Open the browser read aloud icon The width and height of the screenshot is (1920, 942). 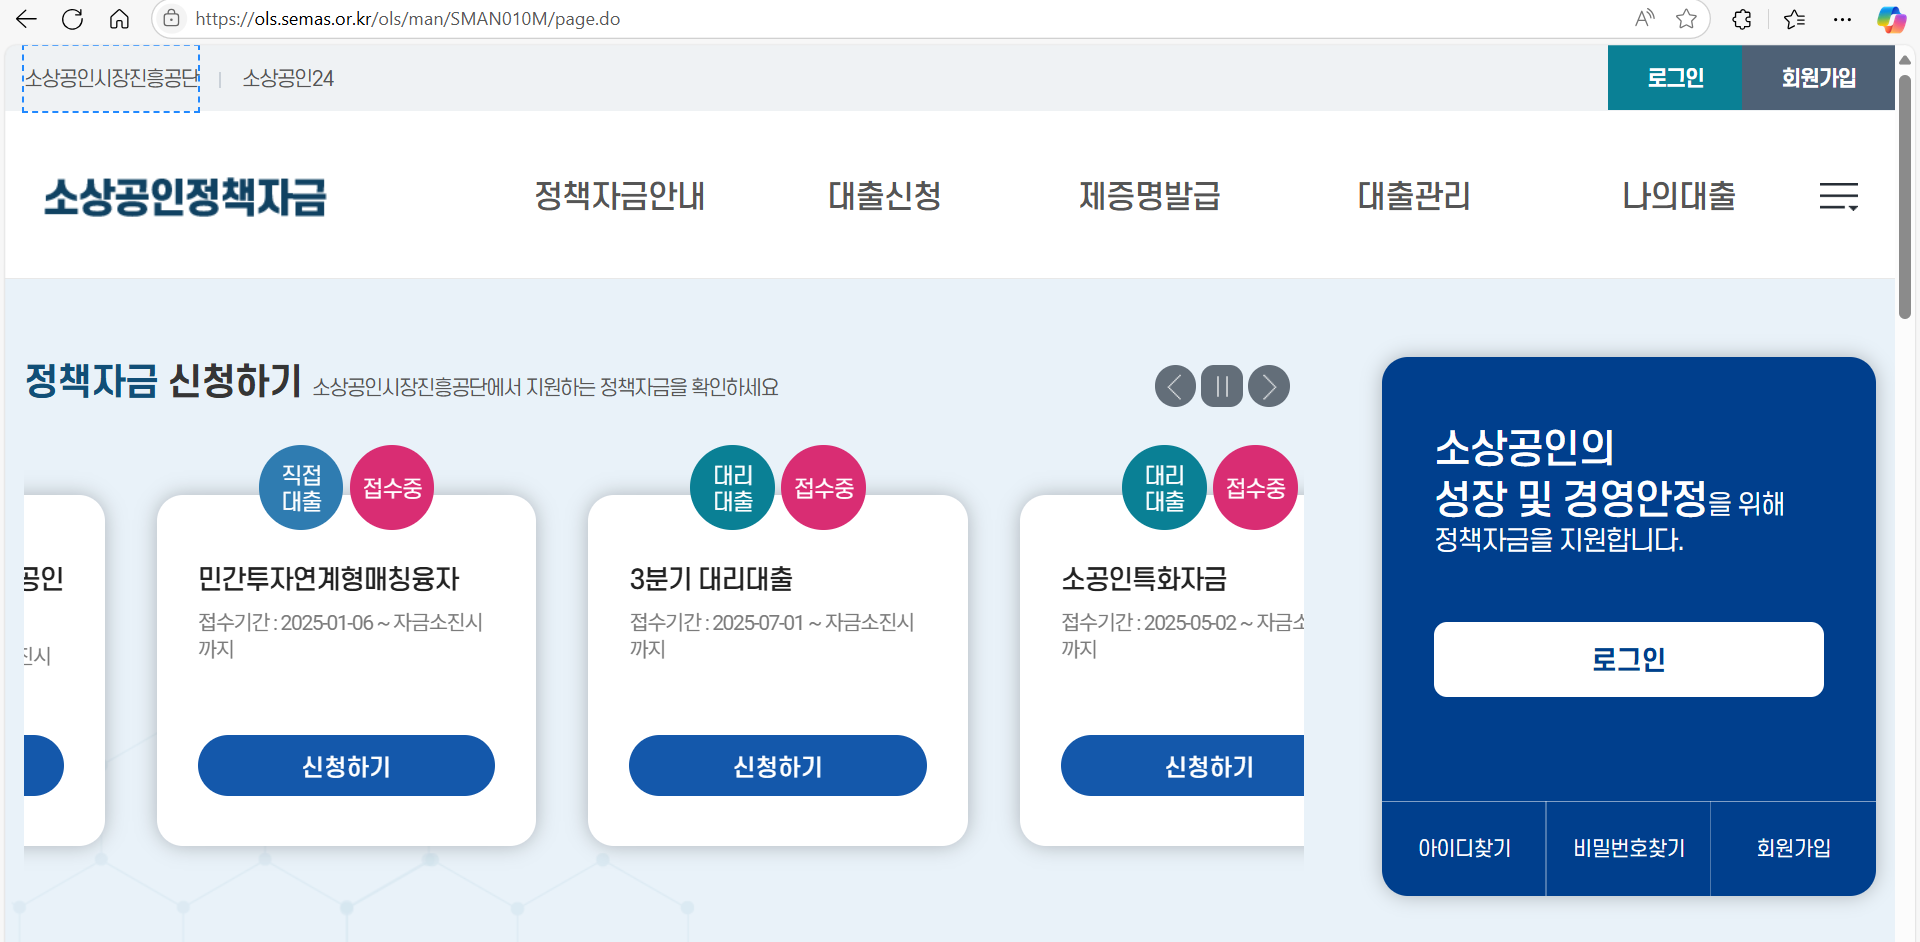[1644, 19]
